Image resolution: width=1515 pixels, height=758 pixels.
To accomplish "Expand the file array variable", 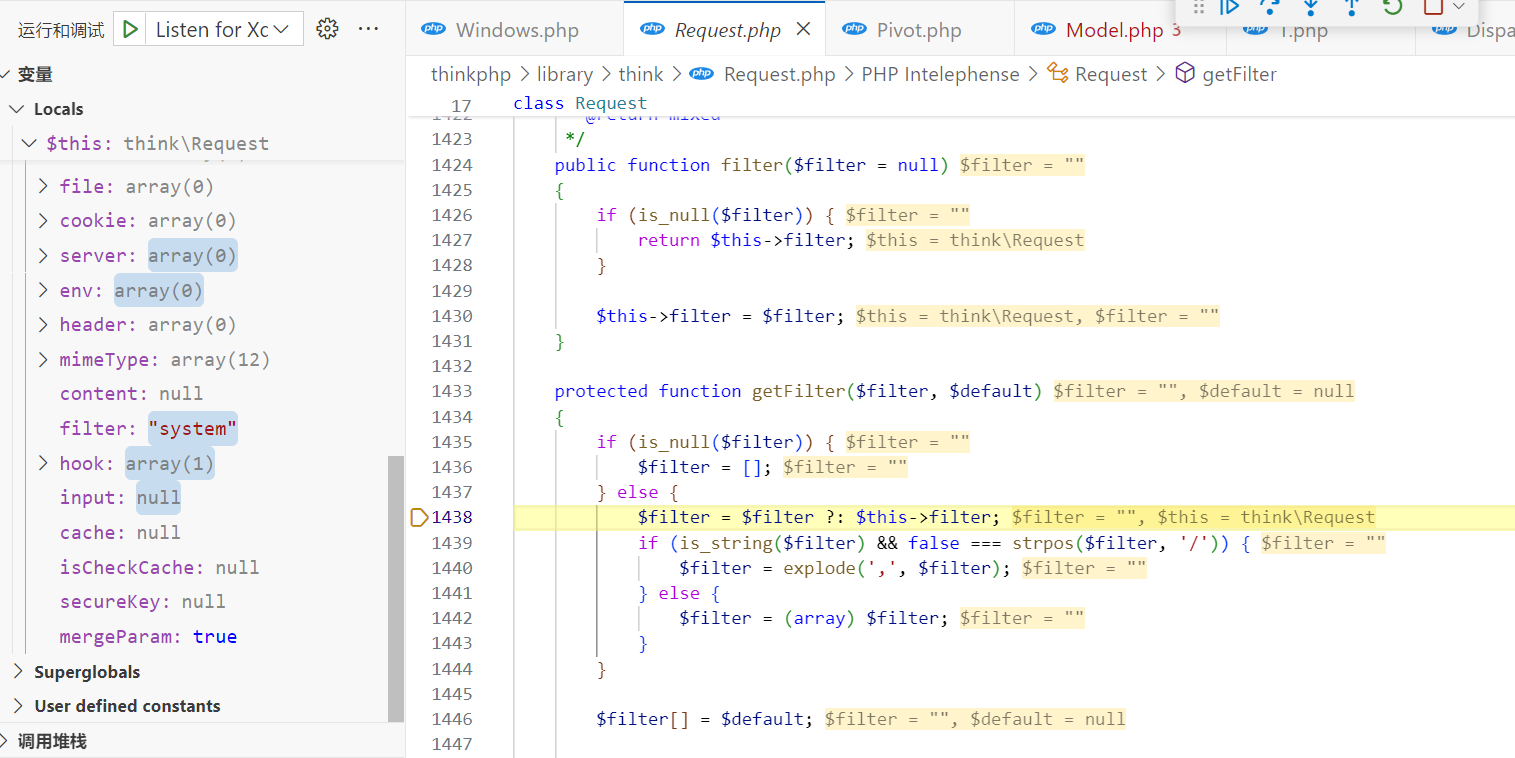I will [43, 186].
